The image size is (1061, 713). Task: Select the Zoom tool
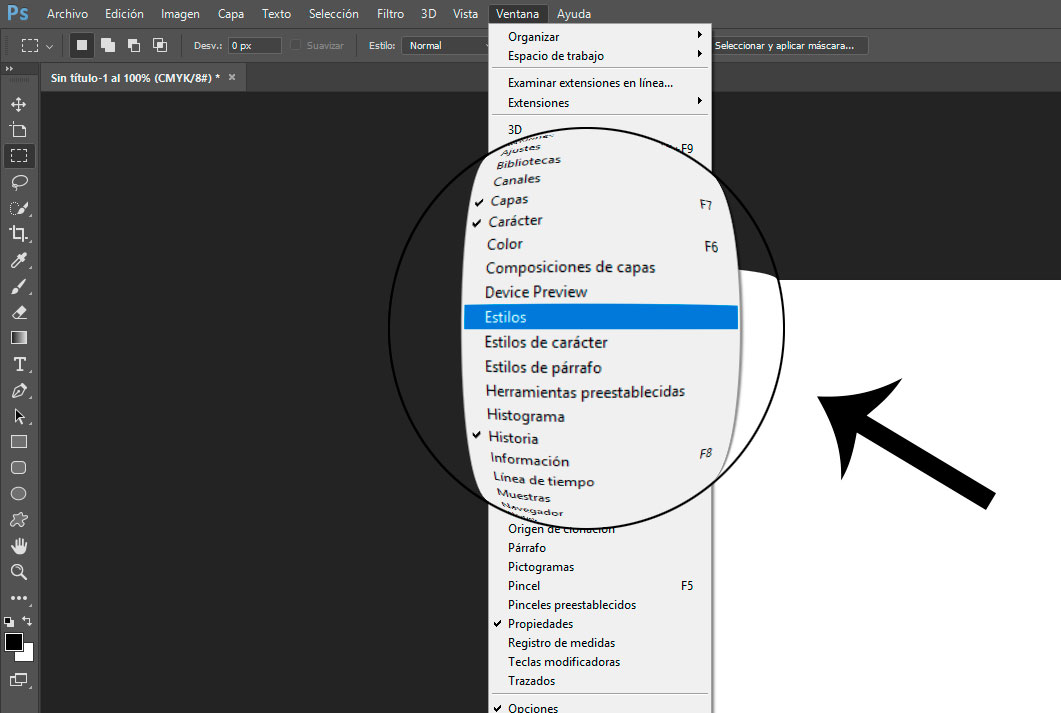click(19, 572)
